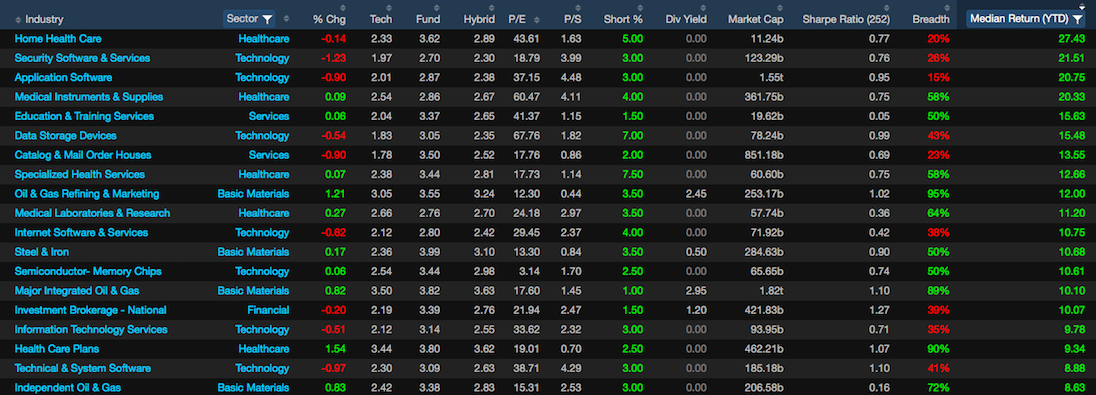1096x395 pixels.
Task: Sort by the % Chg column header
Action: pyautogui.click(x=328, y=20)
